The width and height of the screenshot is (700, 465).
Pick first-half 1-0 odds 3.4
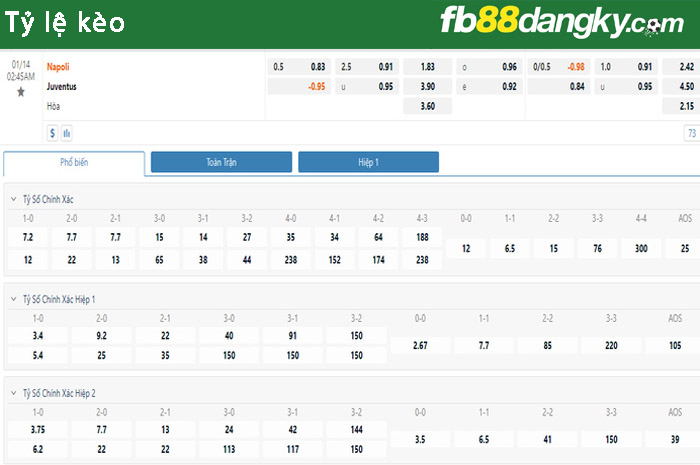[38, 336]
